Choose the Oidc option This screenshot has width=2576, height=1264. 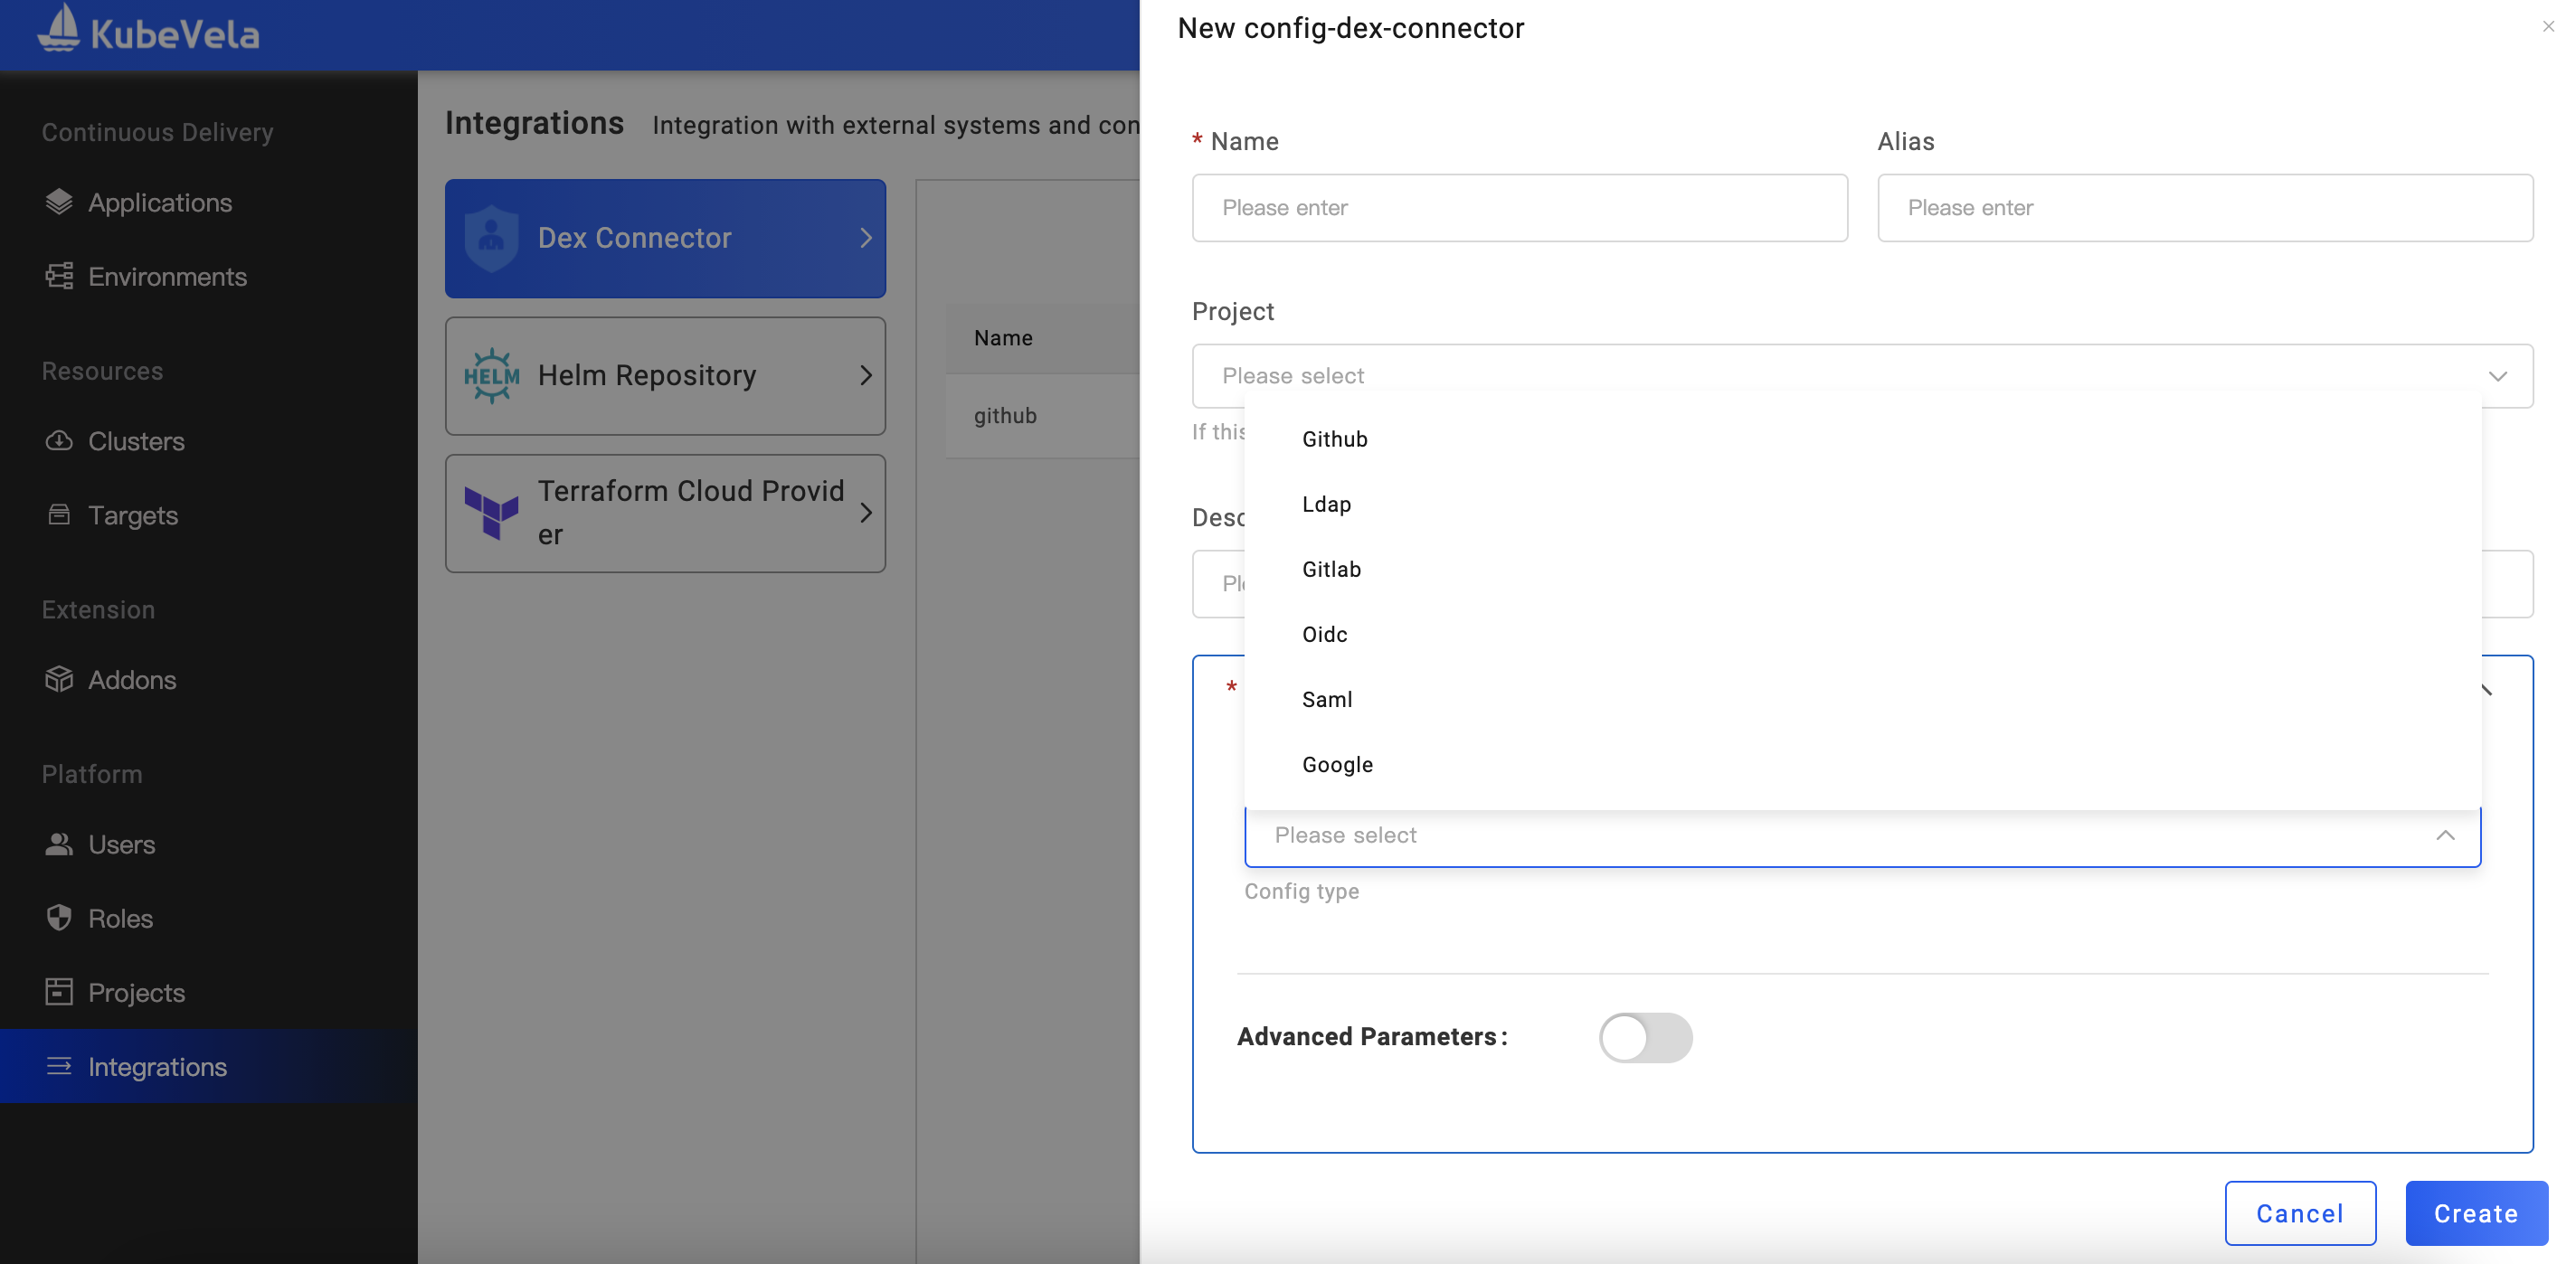[x=1324, y=634]
